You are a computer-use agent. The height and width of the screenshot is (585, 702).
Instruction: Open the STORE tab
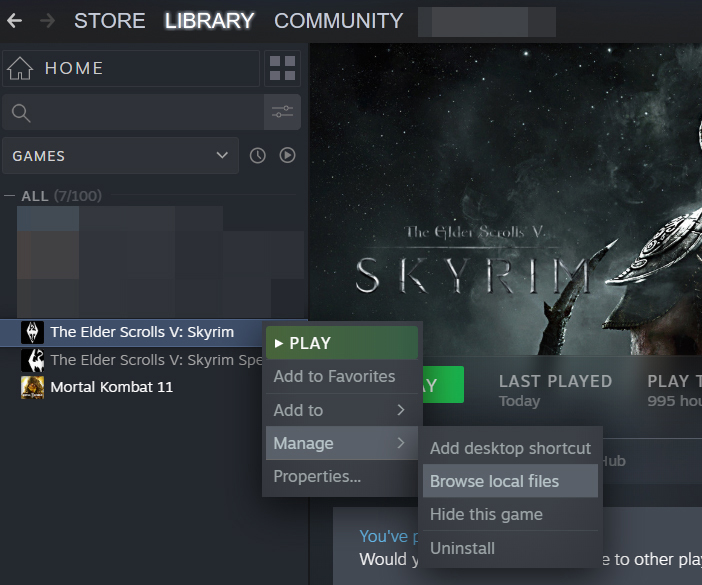click(110, 21)
